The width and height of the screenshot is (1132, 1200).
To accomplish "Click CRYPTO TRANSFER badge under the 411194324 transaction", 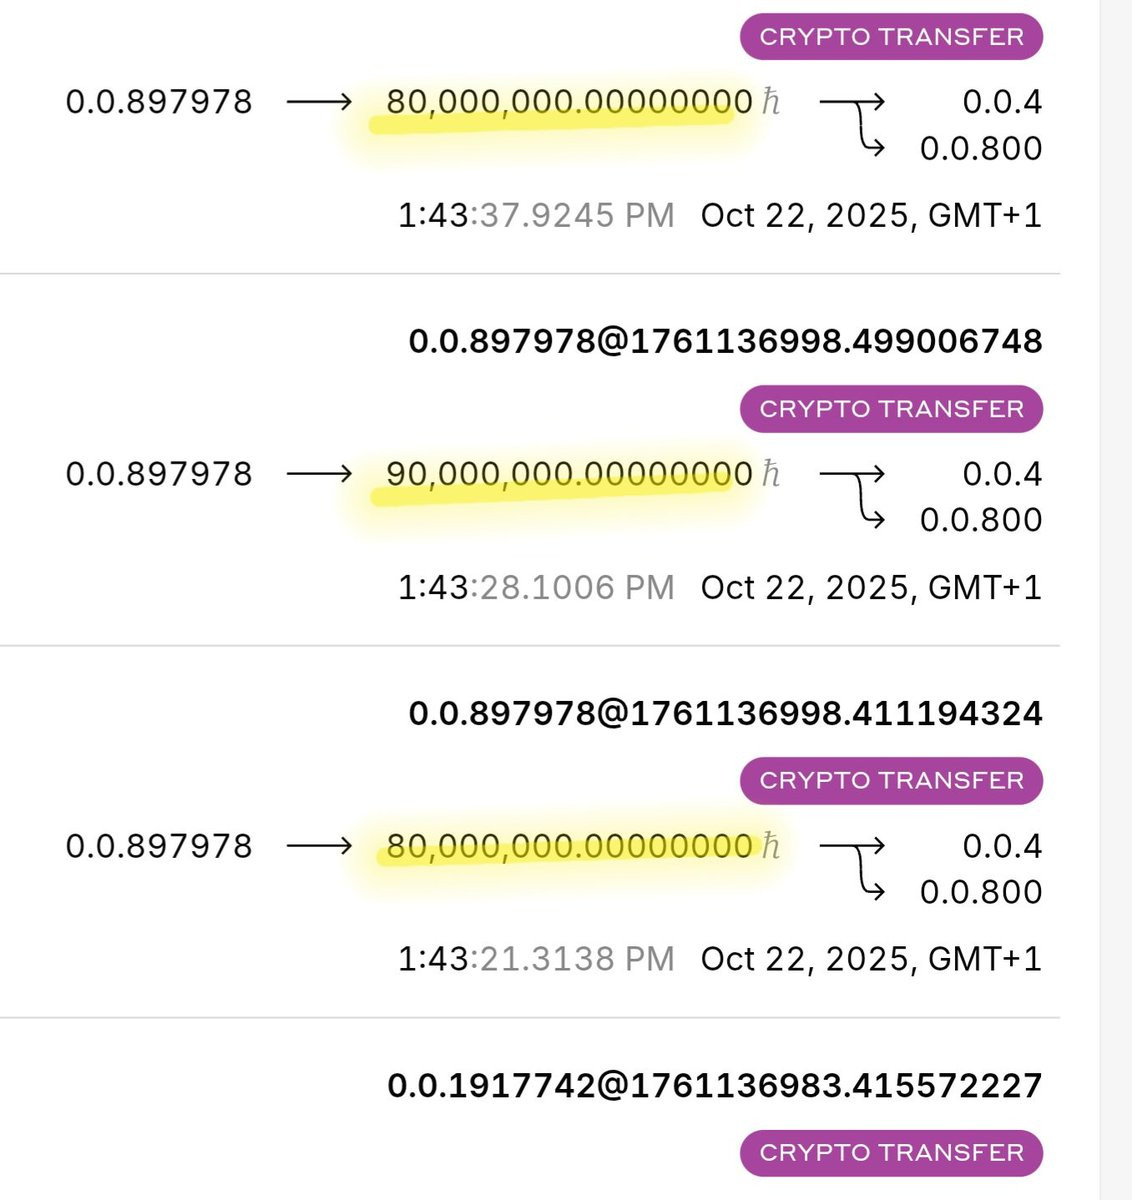I will click(x=891, y=781).
